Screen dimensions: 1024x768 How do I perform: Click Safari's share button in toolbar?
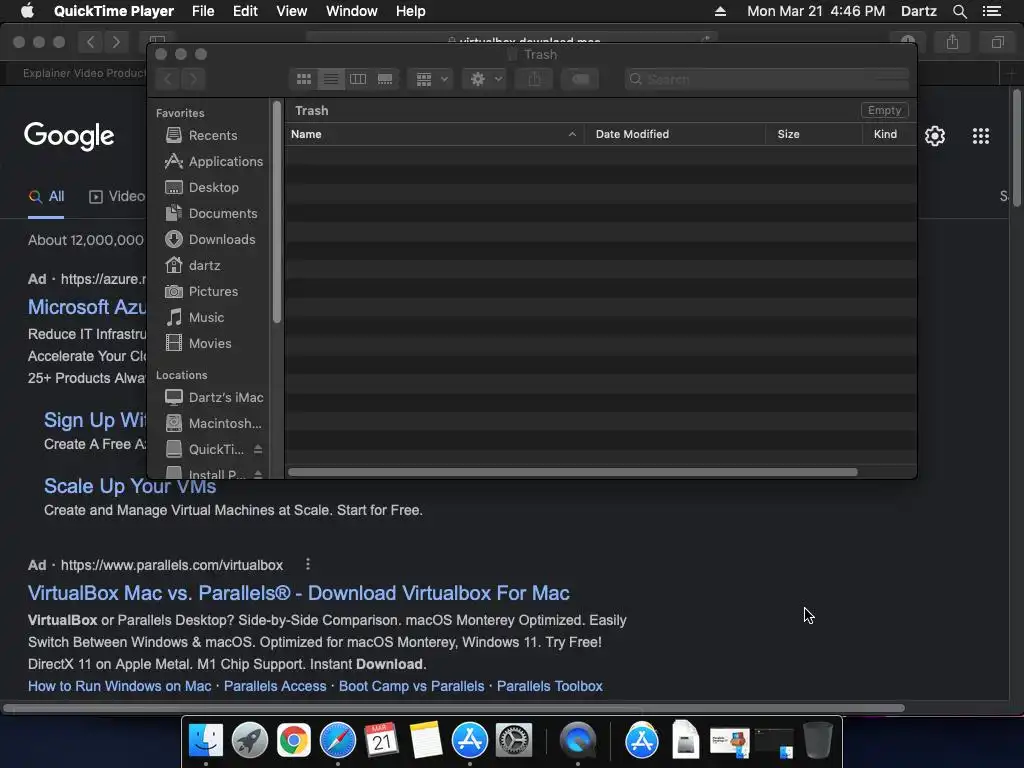(x=953, y=42)
